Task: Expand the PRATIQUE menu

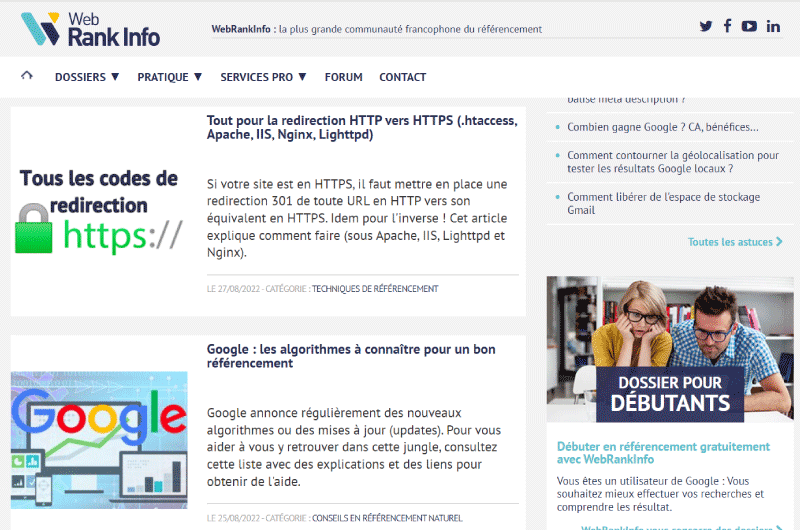Action: tap(169, 77)
